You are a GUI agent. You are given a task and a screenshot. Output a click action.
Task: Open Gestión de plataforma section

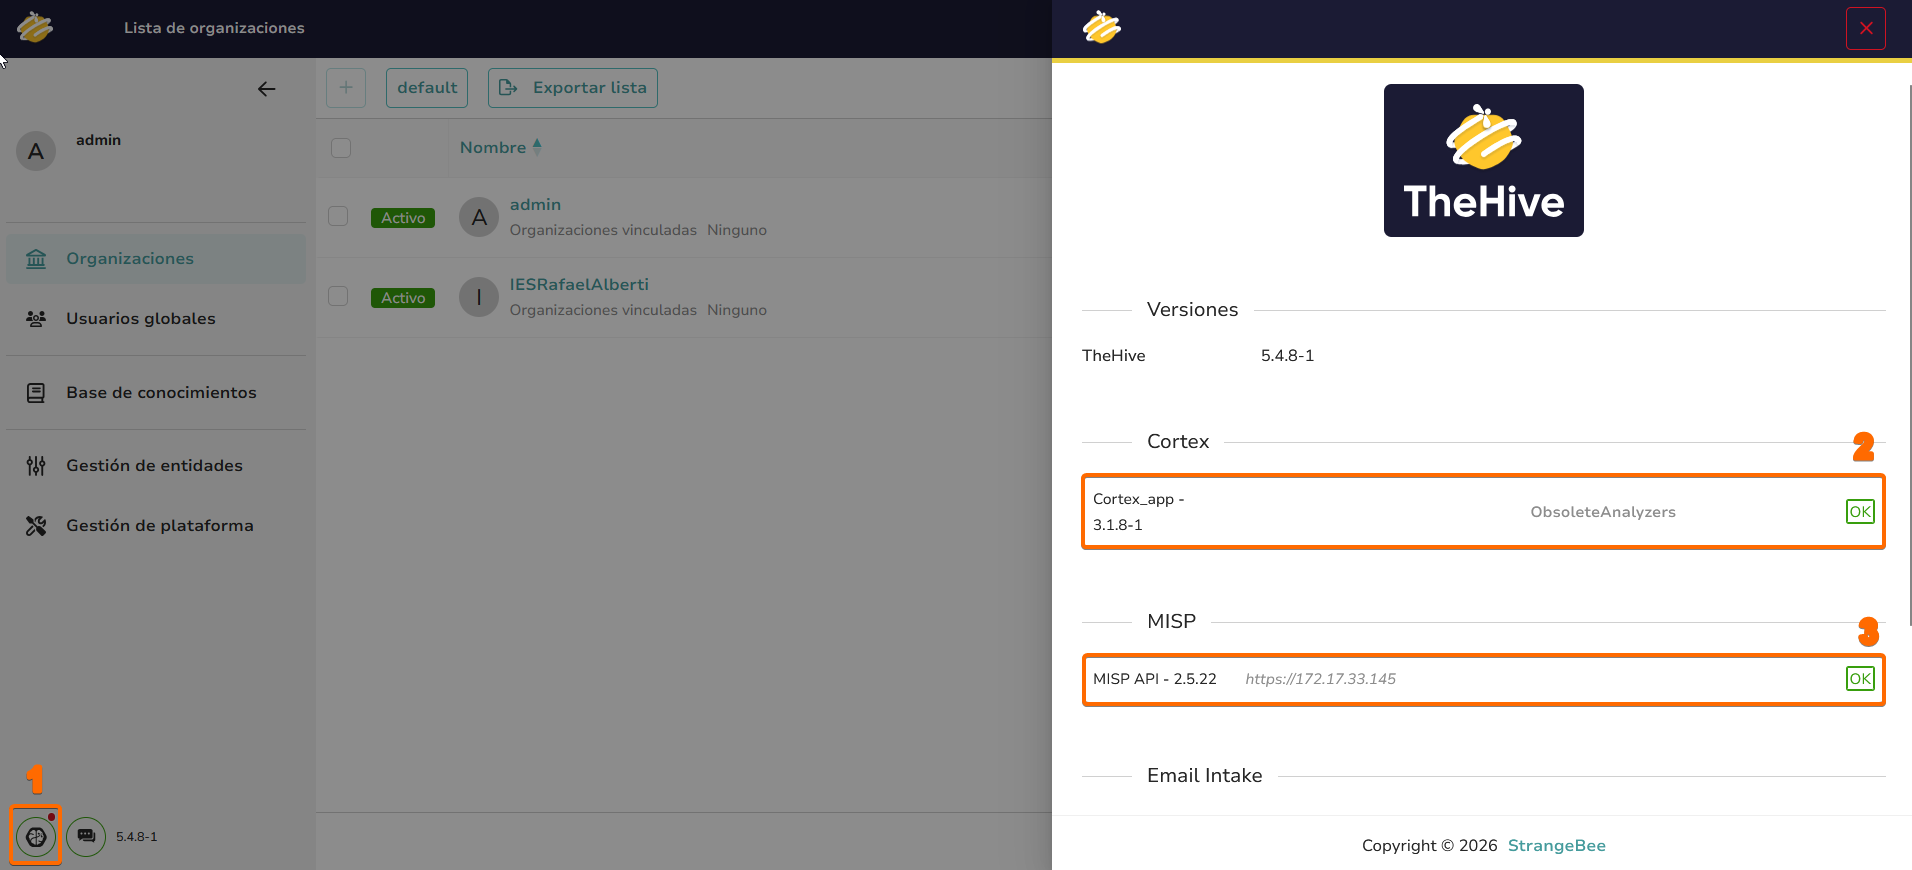pyautogui.click(x=156, y=526)
